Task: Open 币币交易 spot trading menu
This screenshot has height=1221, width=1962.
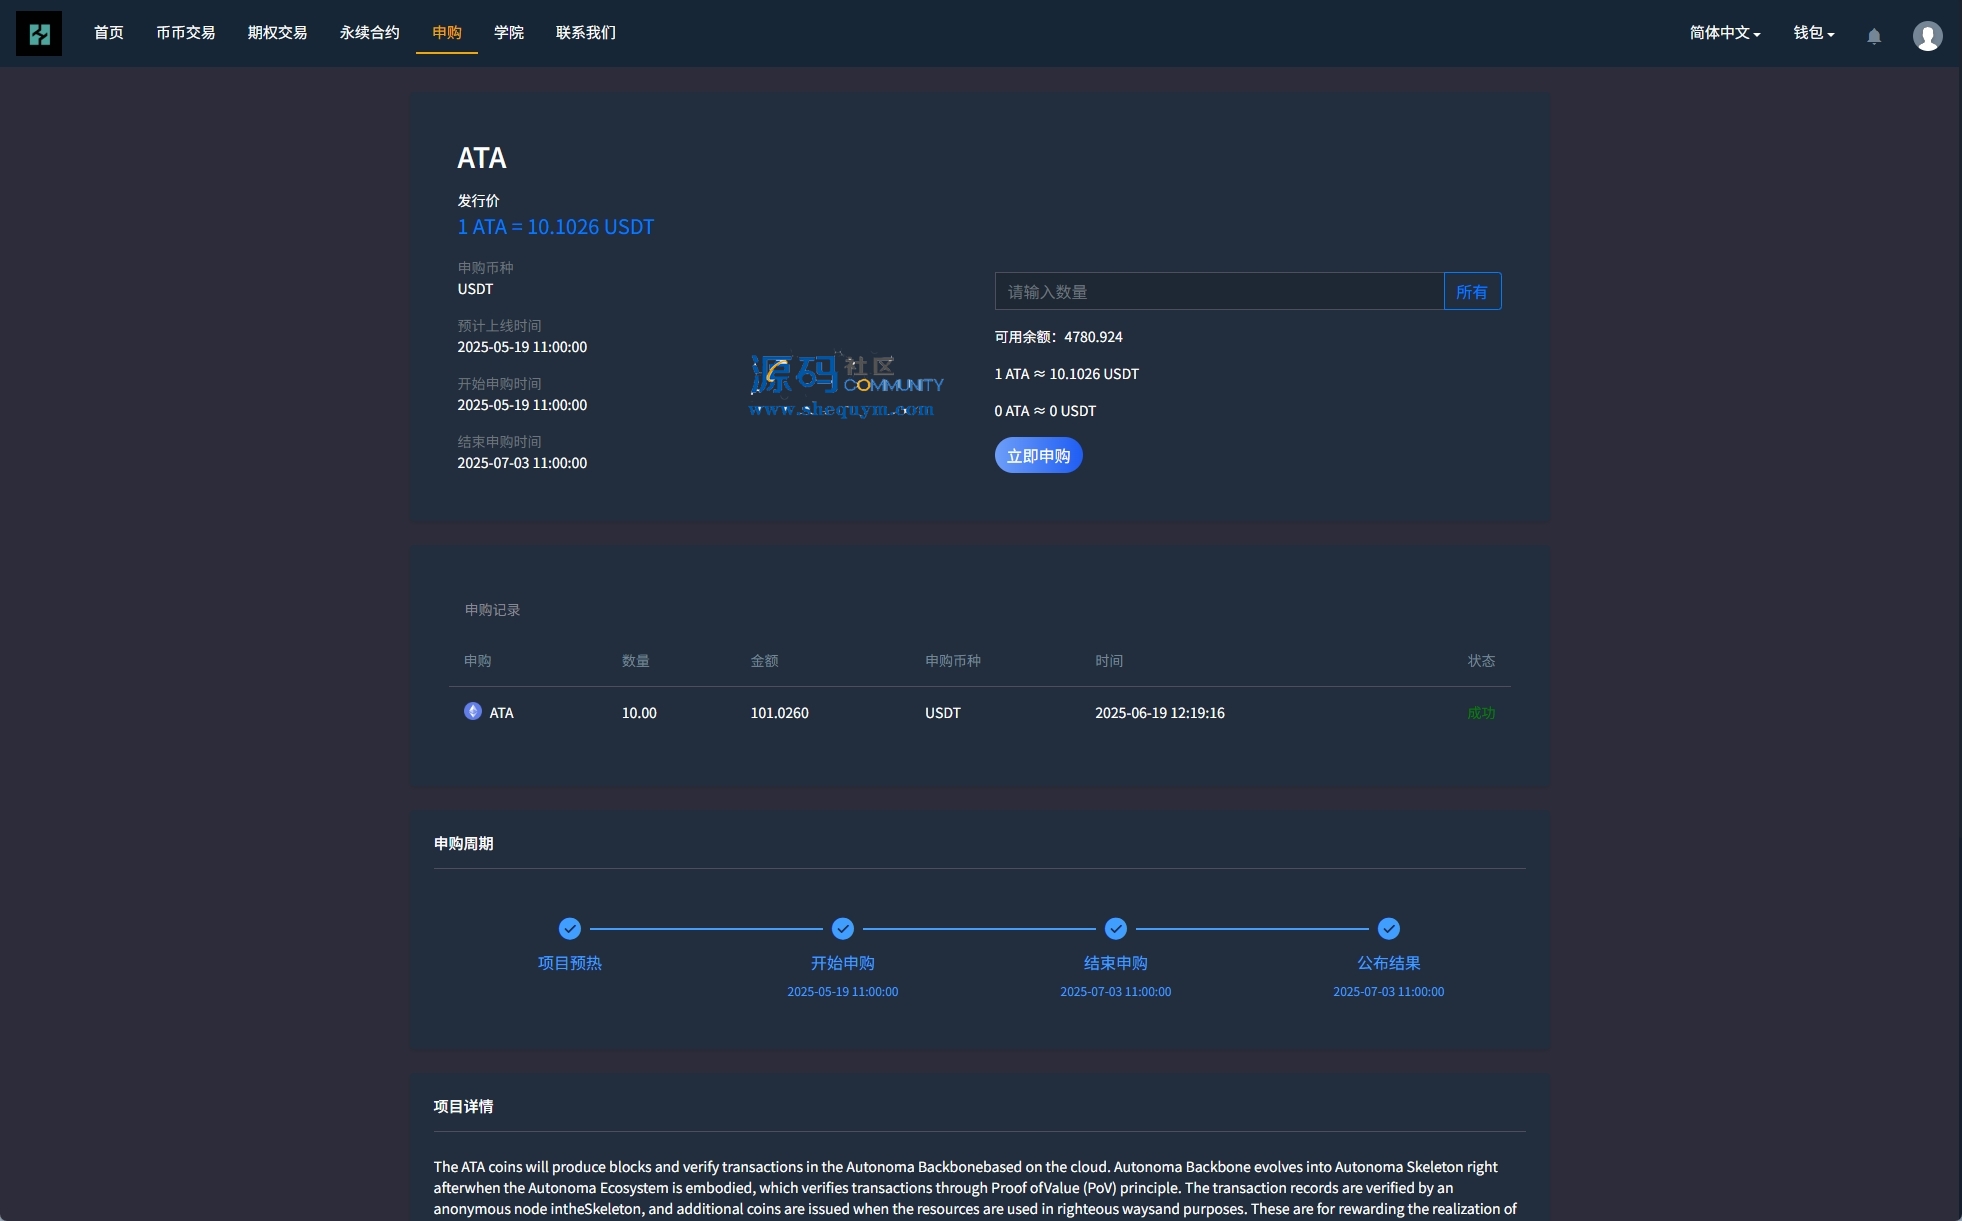Action: [x=186, y=33]
